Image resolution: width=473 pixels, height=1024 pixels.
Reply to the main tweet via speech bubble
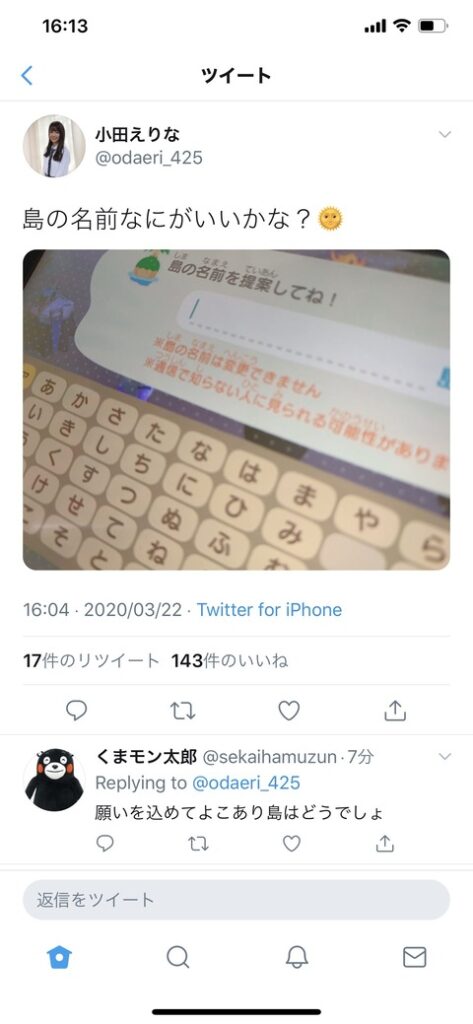click(x=76, y=710)
